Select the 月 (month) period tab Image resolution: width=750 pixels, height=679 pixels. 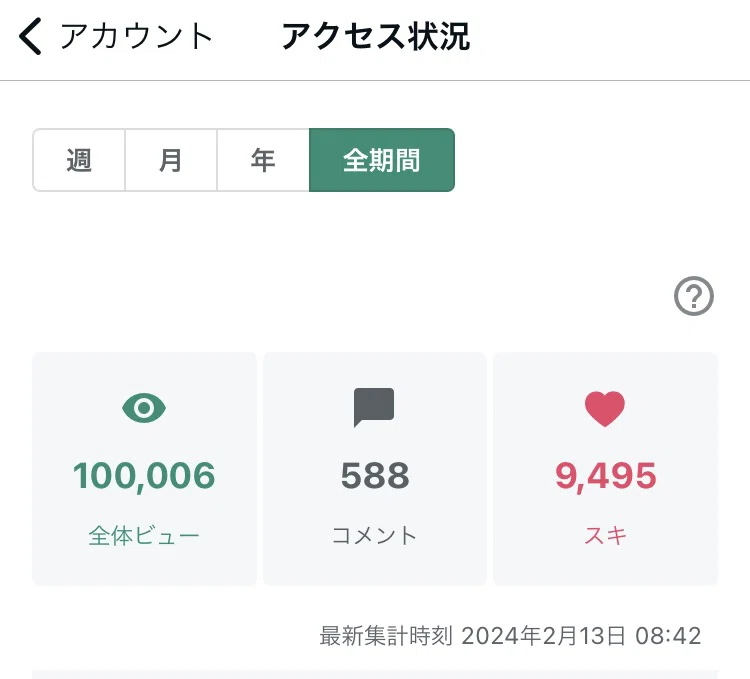(171, 160)
